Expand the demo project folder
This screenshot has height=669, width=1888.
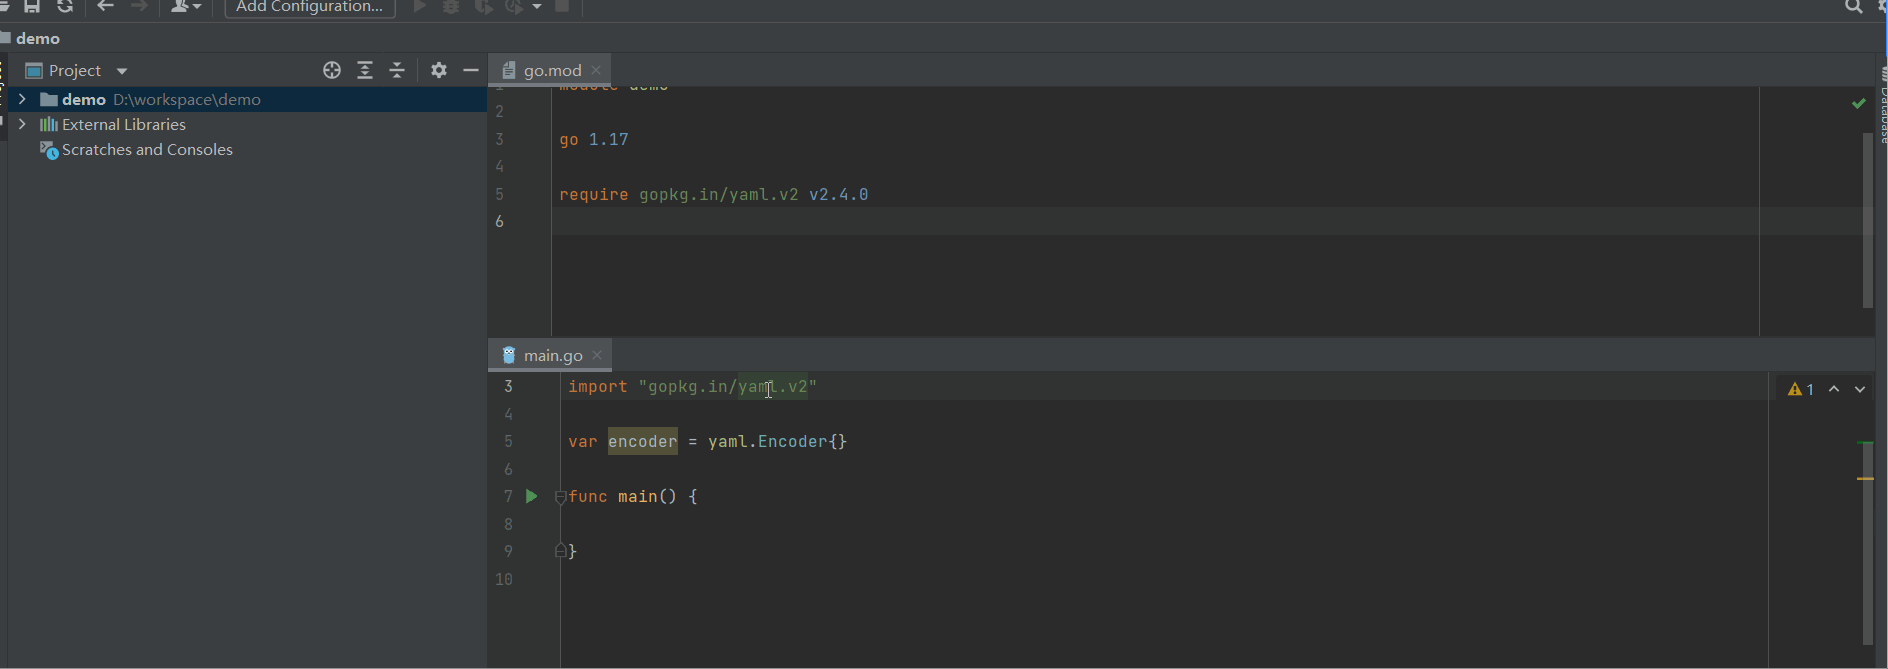point(22,99)
